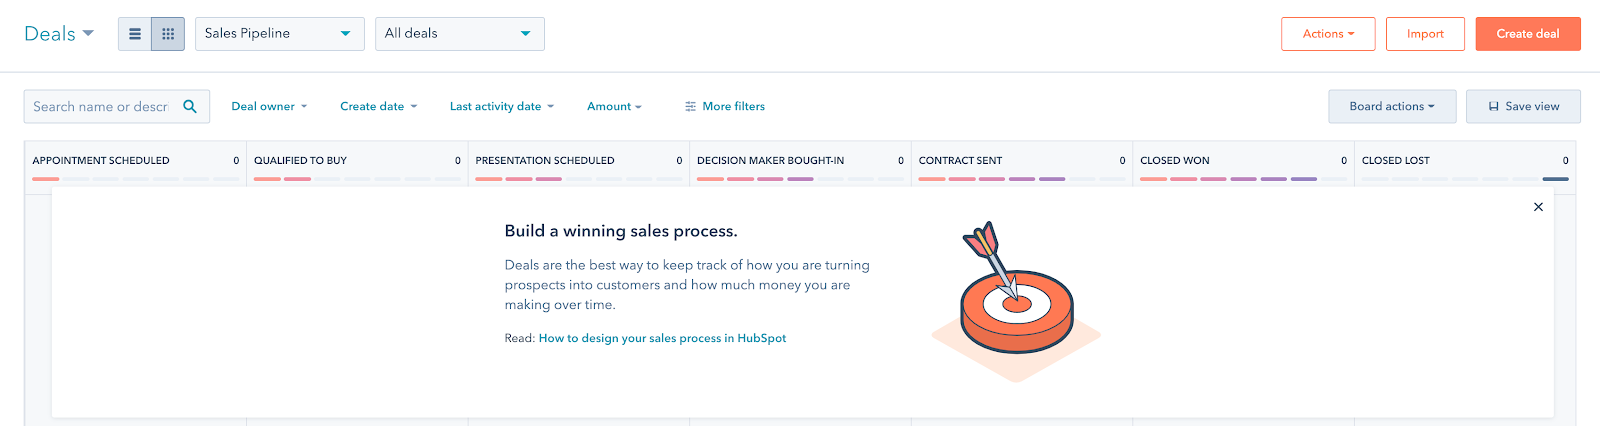The width and height of the screenshot is (1600, 426).
Task: Open the Deal owner filter
Action: 269,106
